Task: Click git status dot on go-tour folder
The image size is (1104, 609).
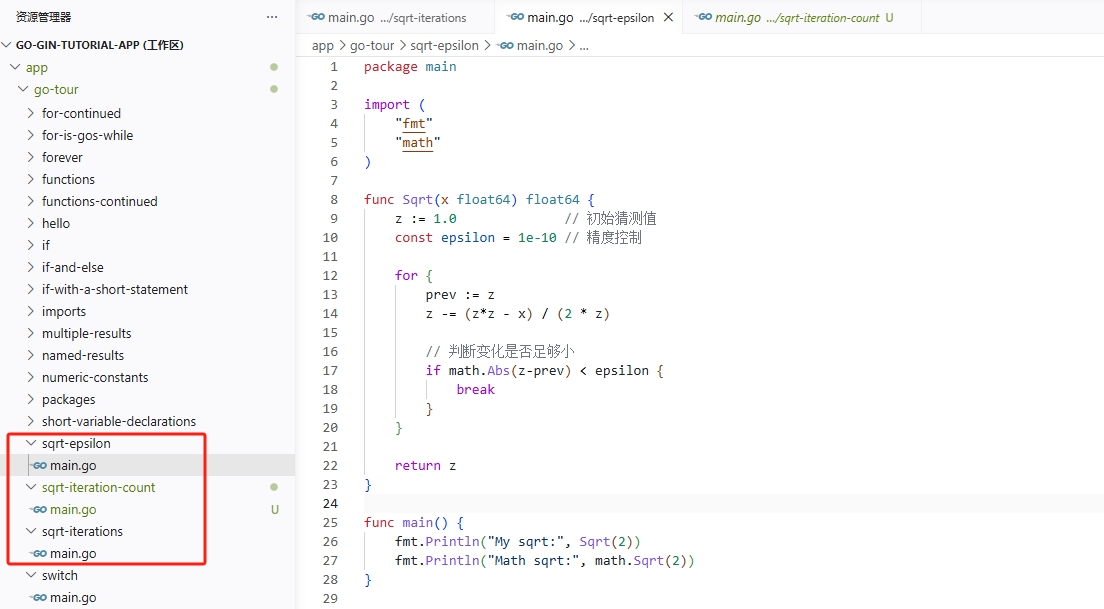Action: click(x=274, y=89)
